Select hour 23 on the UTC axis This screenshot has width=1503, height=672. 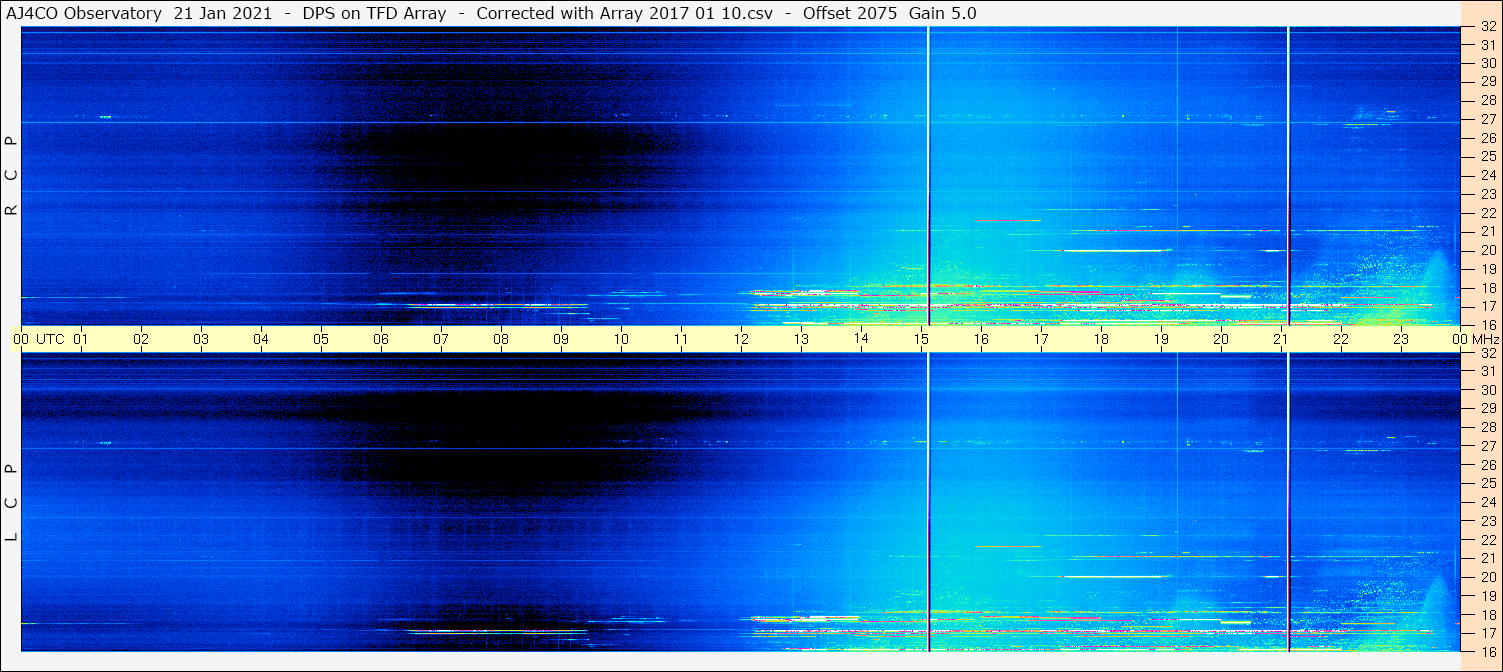tap(1401, 340)
